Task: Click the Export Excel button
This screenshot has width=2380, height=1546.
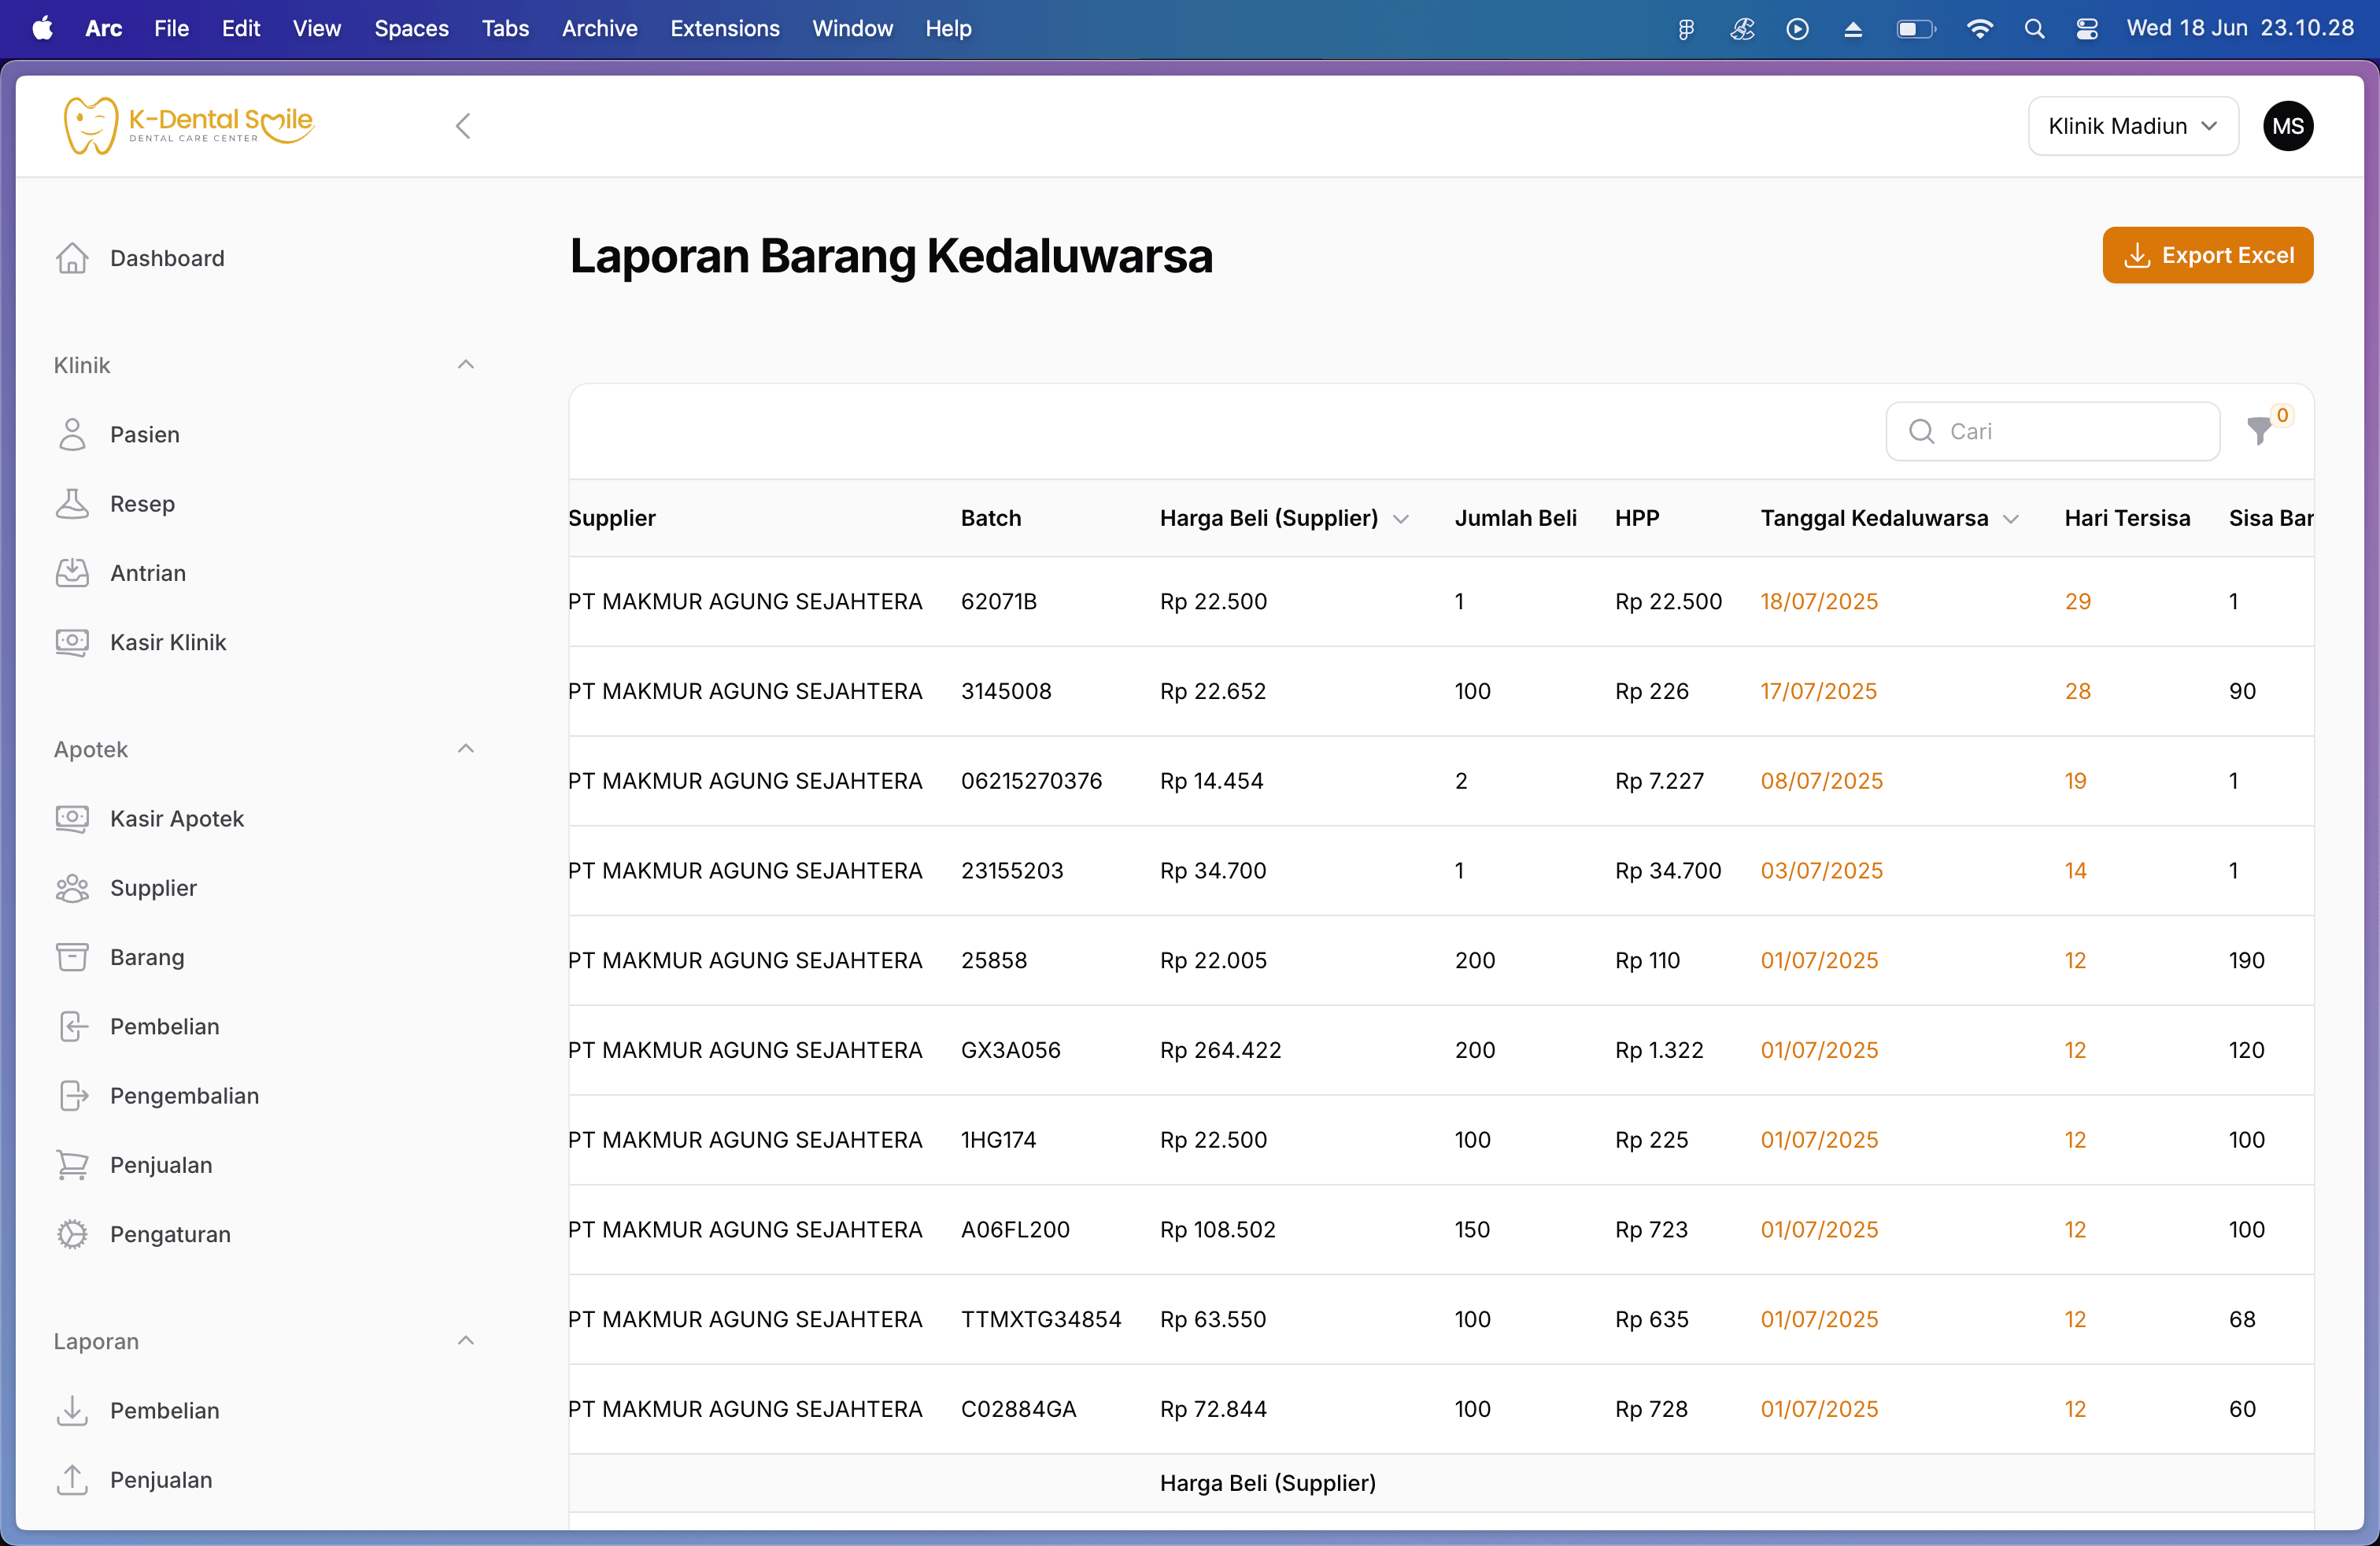Action: (2207, 255)
